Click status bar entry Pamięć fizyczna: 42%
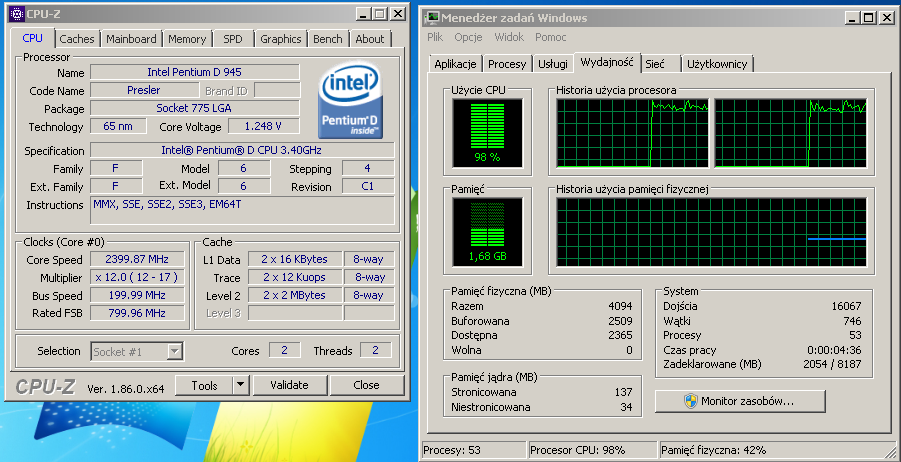Screen dimensions: 901x462 pyautogui.click(x=775, y=451)
